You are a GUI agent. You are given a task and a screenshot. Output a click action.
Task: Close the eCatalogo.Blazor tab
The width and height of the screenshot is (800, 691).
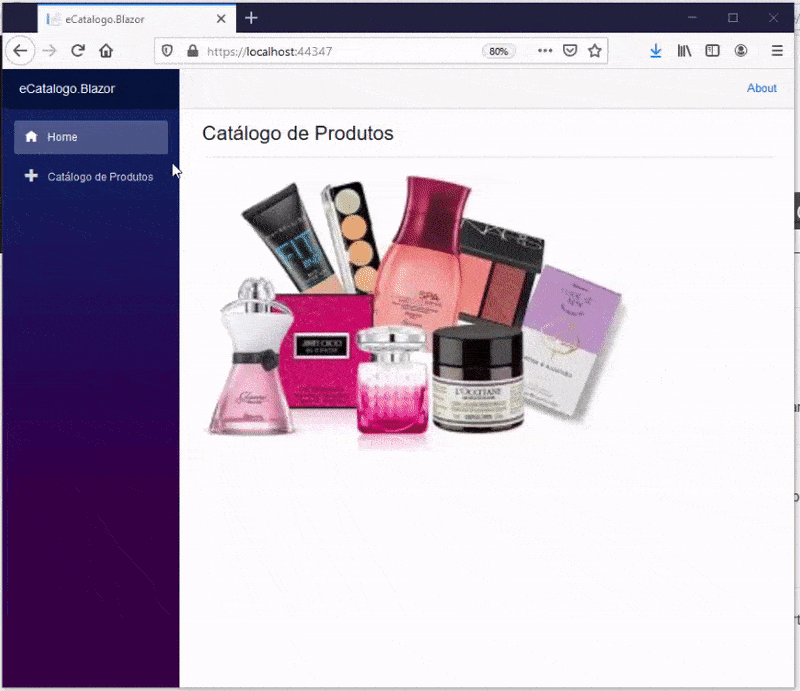click(x=221, y=19)
